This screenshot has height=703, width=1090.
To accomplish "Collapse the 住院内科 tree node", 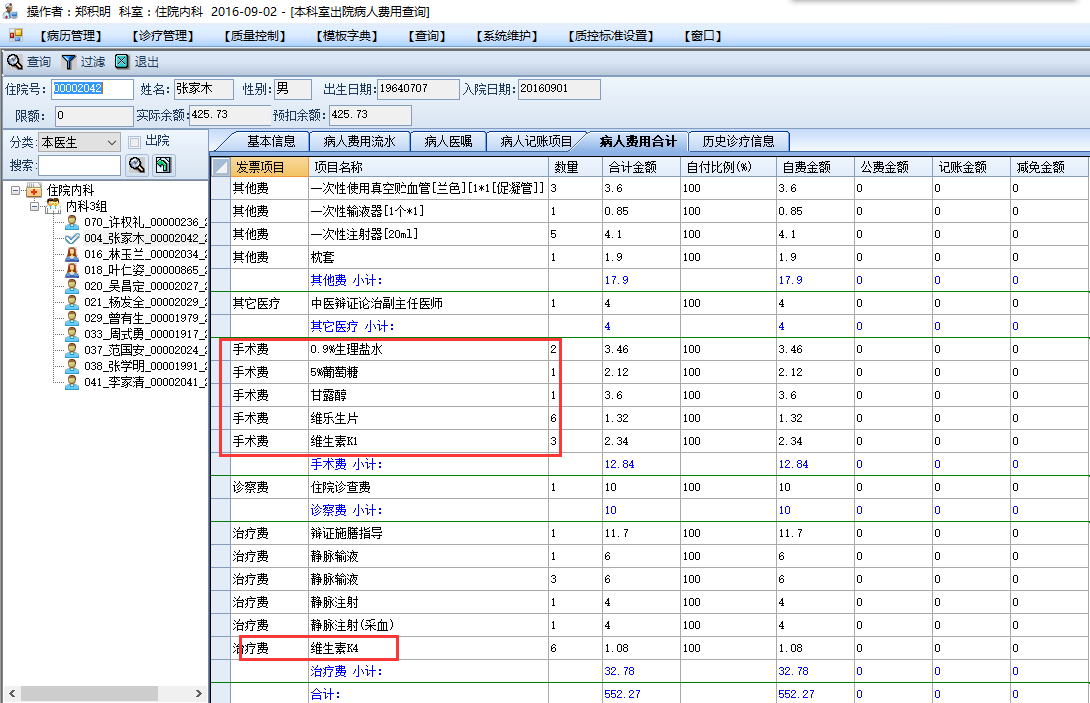I will (x=15, y=190).
